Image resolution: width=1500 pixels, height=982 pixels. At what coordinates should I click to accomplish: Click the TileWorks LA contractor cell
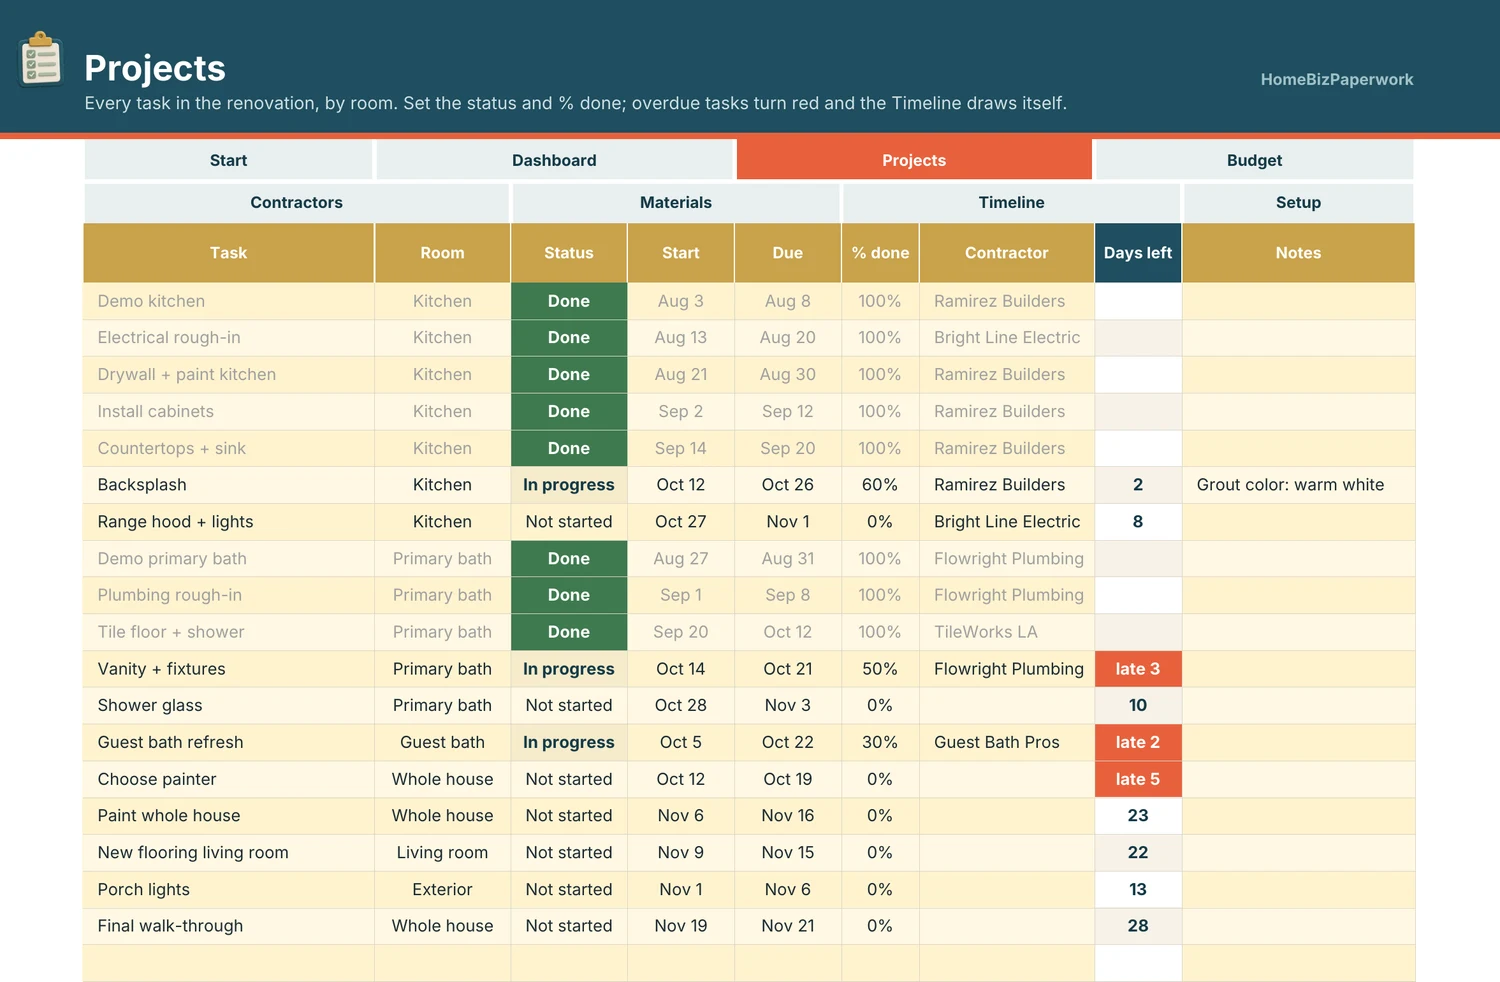(x=1007, y=632)
